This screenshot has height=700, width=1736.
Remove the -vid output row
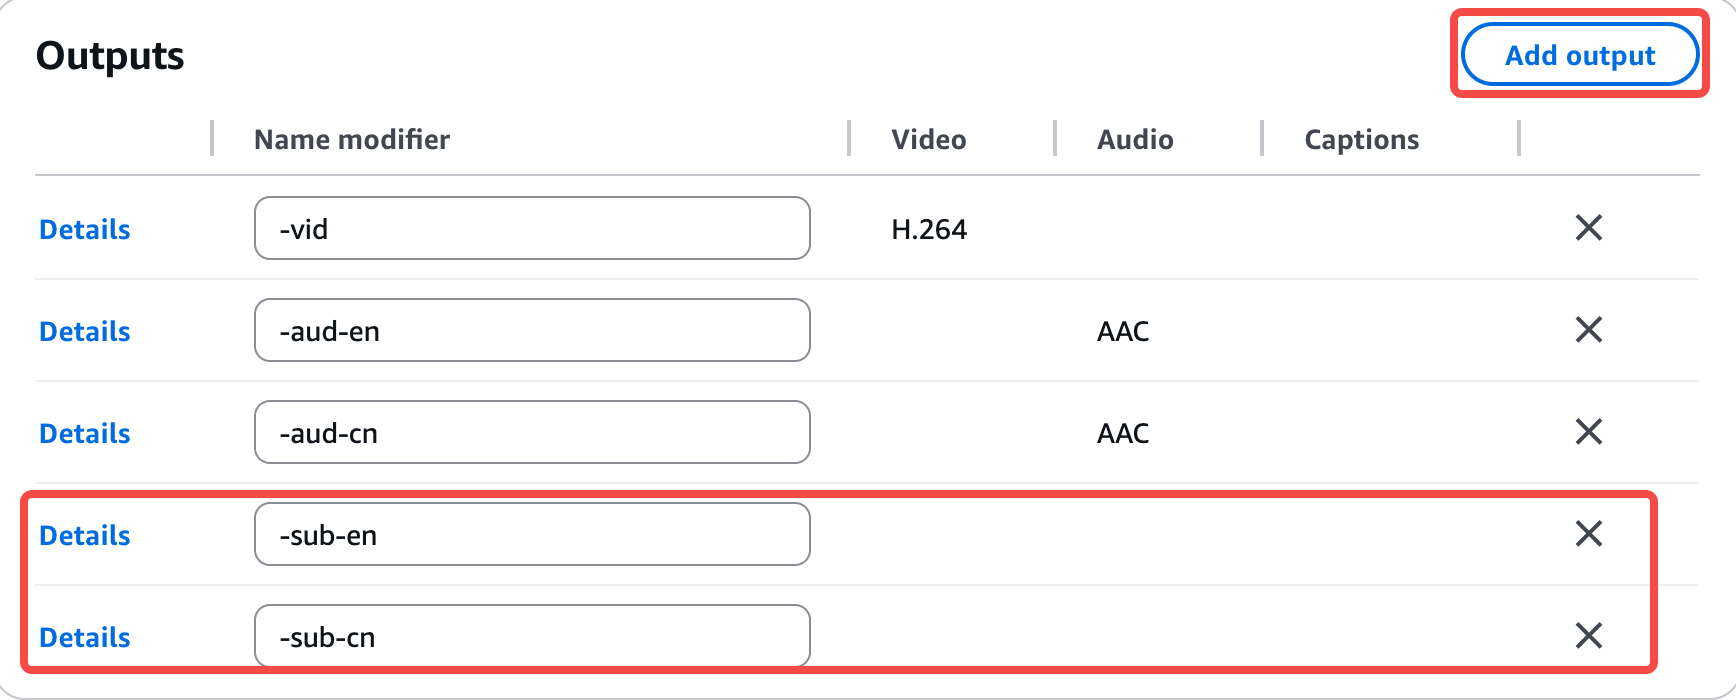pyautogui.click(x=1589, y=228)
